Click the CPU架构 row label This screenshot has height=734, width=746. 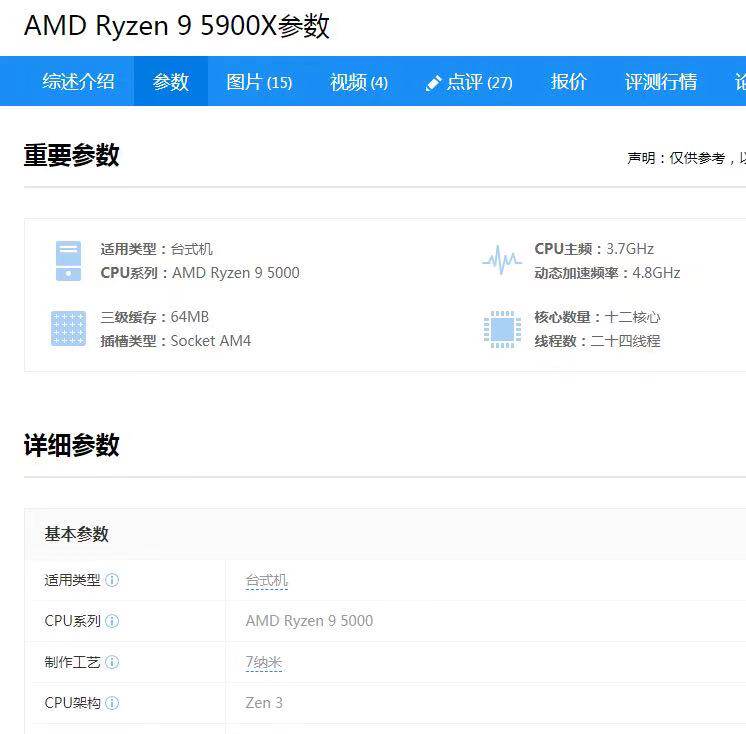72,703
